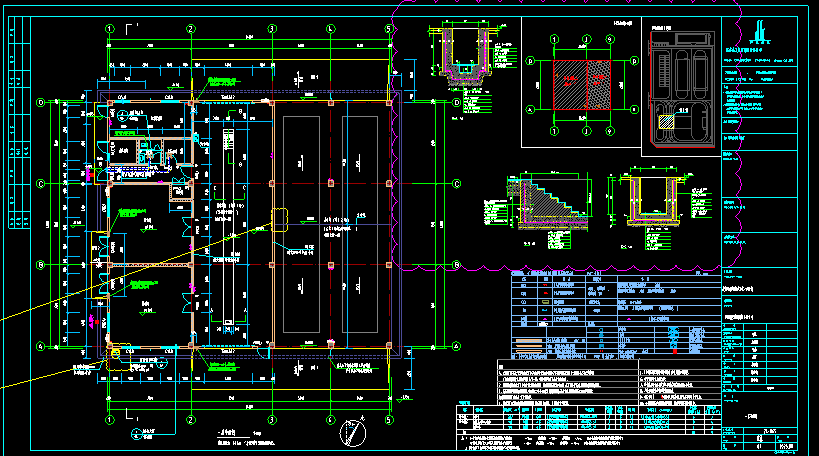Image resolution: width=819 pixels, height=456 pixels.
Task: Click the north arrow compass symbol
Action: (351, 434)
